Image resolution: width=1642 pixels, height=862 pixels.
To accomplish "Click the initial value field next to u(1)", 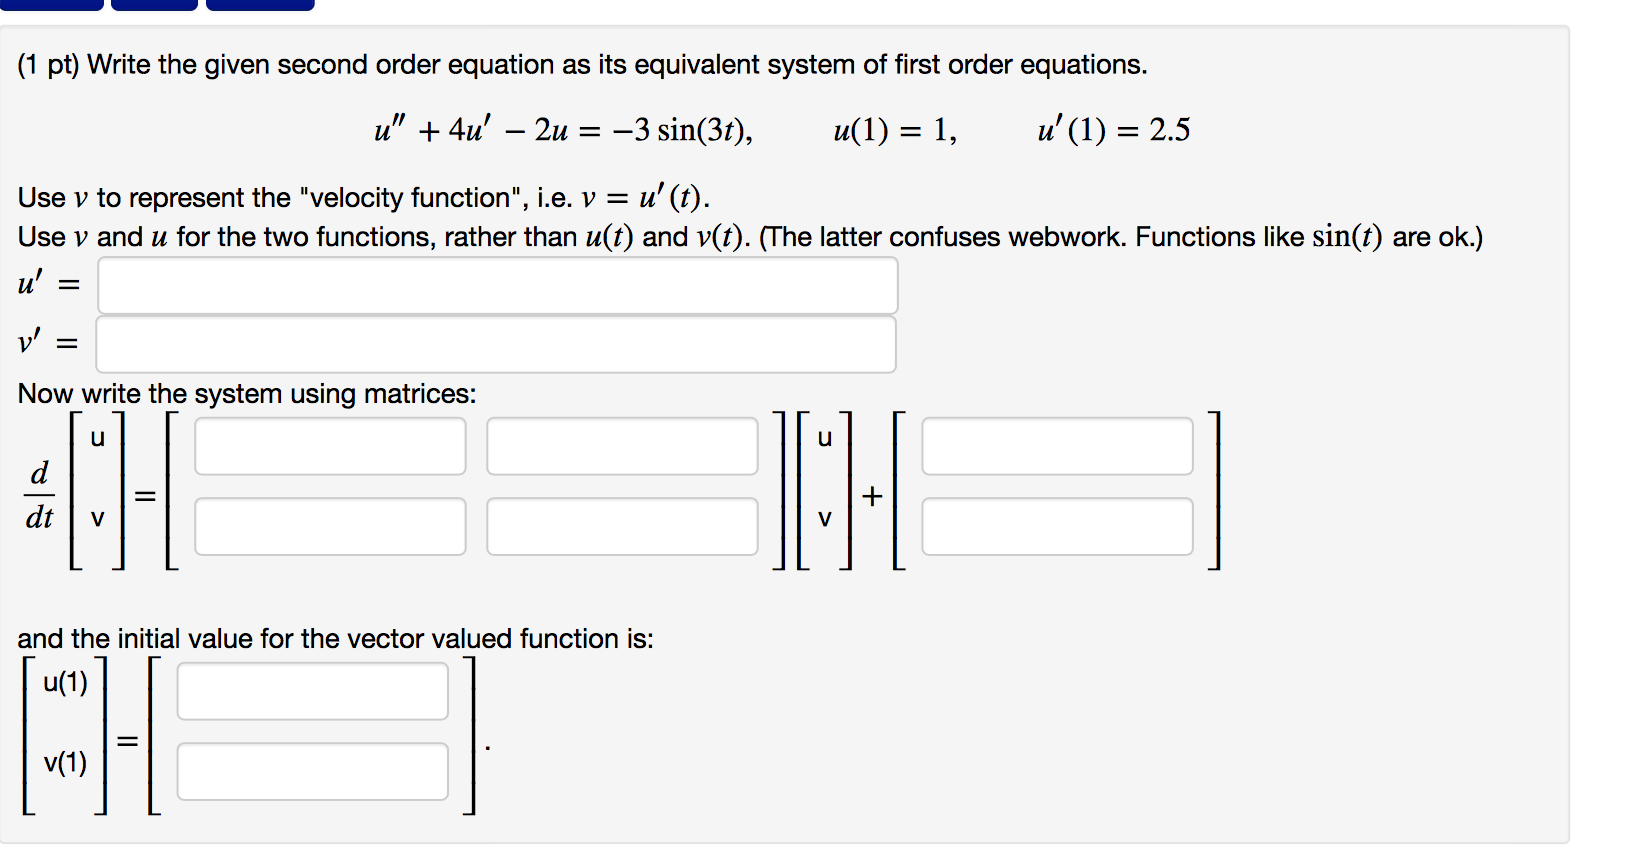I will (x=311, y=690).
